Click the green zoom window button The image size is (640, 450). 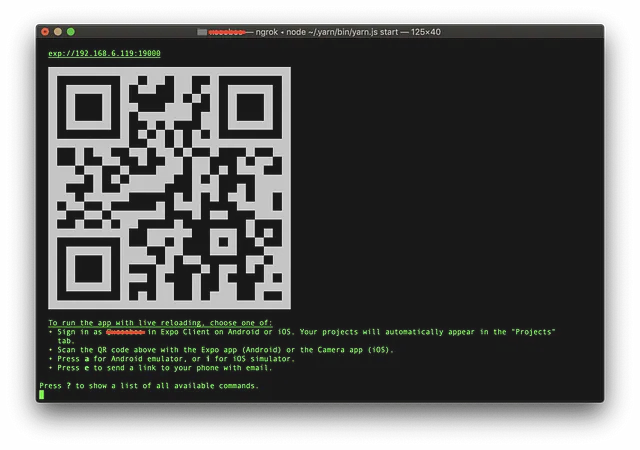[71, 32]
